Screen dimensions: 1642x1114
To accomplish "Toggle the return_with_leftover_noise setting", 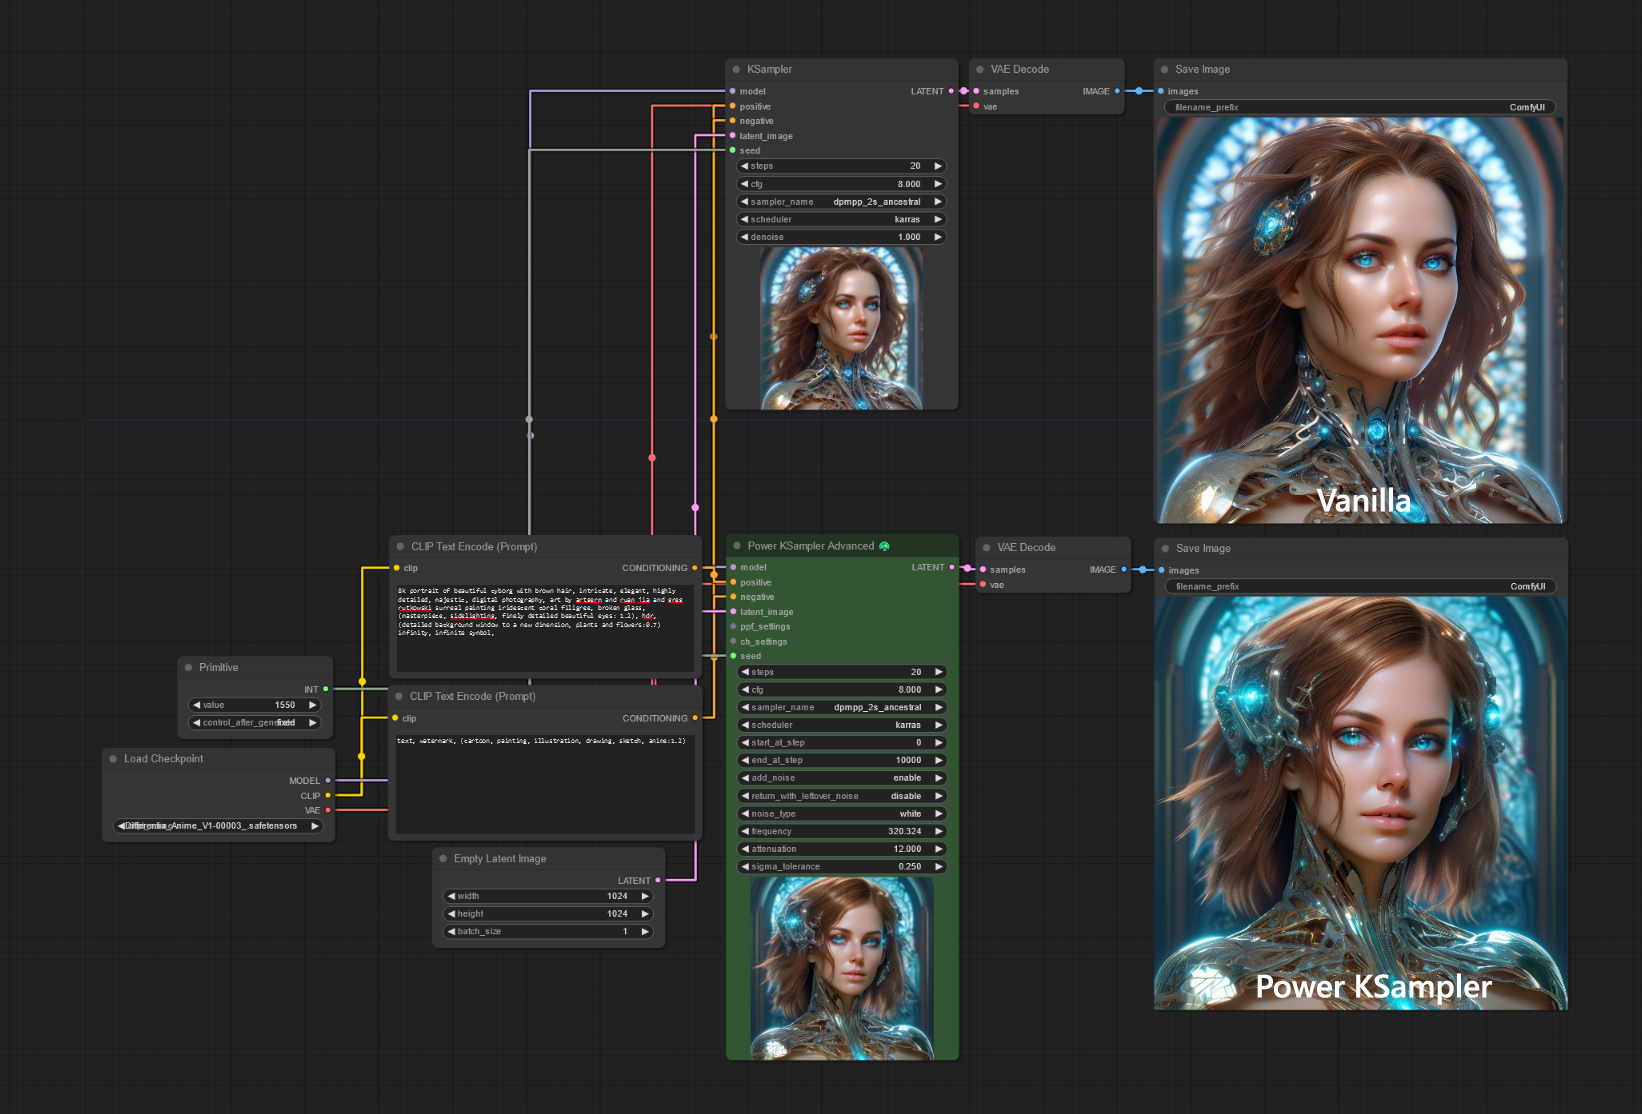I will 842,796.
